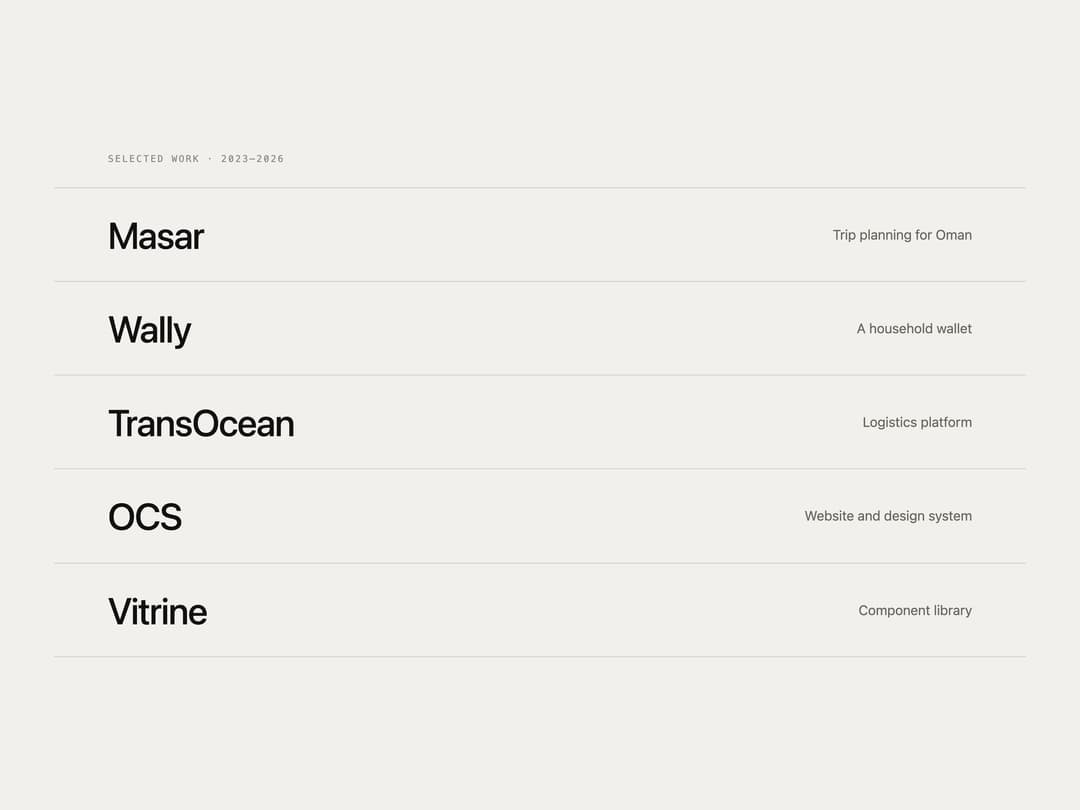The image size is (1080, 810).
Task: Click the blank space between OCS and its description
Action: pos(493,516)
